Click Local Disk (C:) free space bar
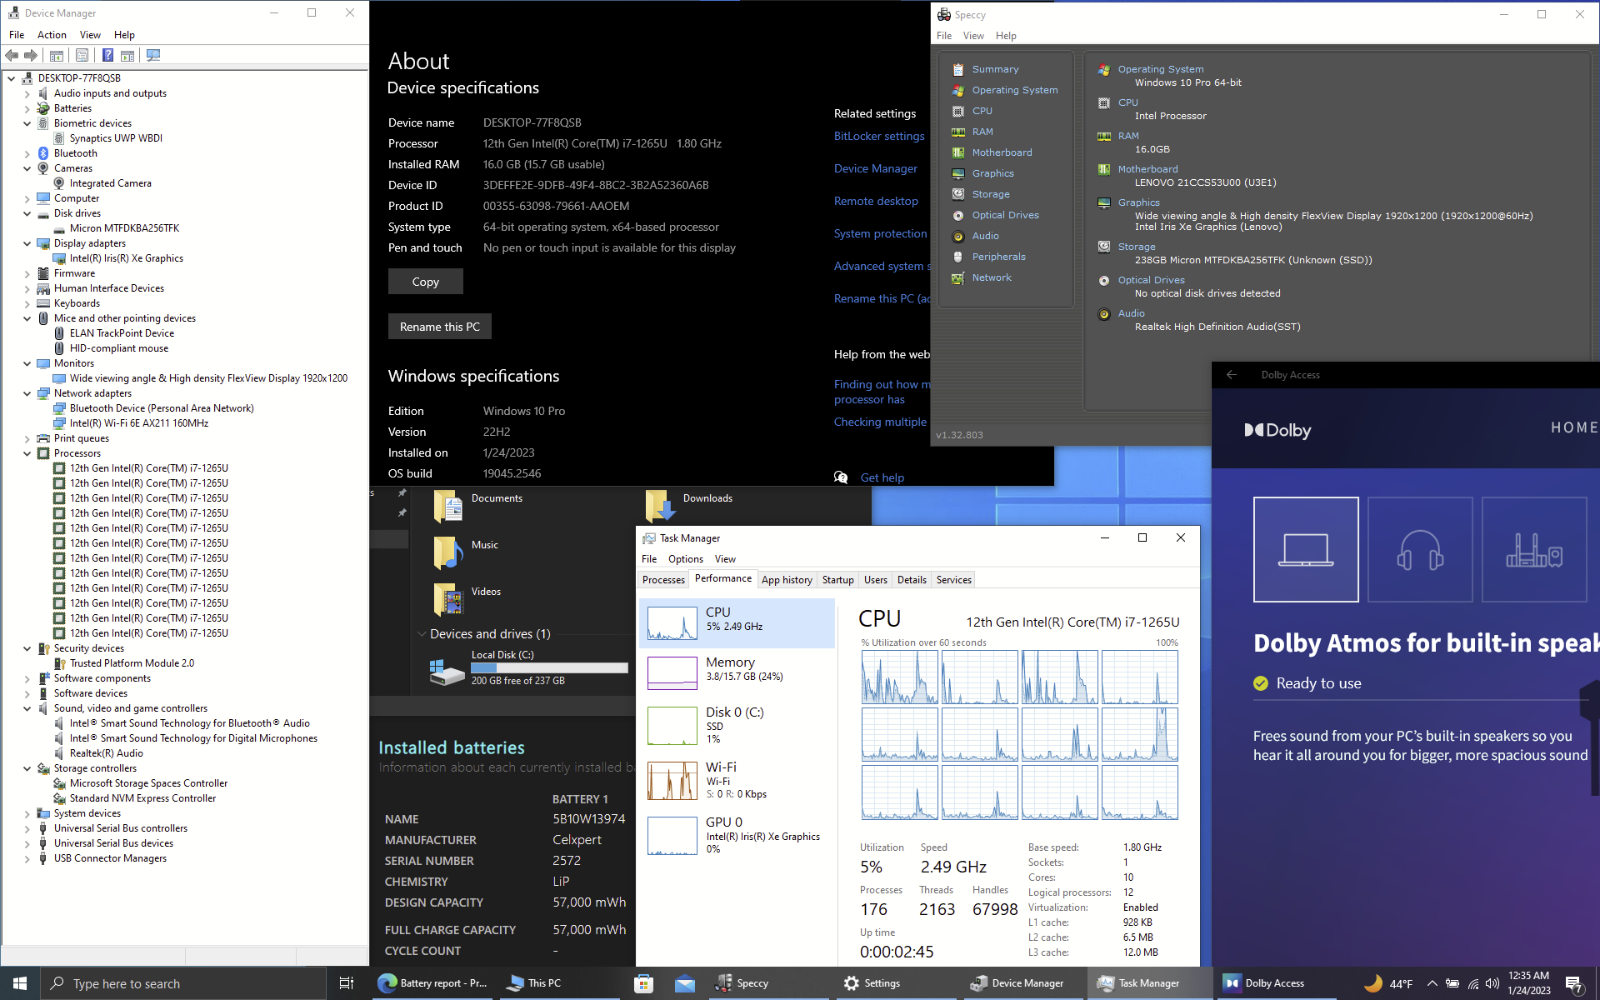Viewport: 1600px width, 1000px height. (550, 668)
